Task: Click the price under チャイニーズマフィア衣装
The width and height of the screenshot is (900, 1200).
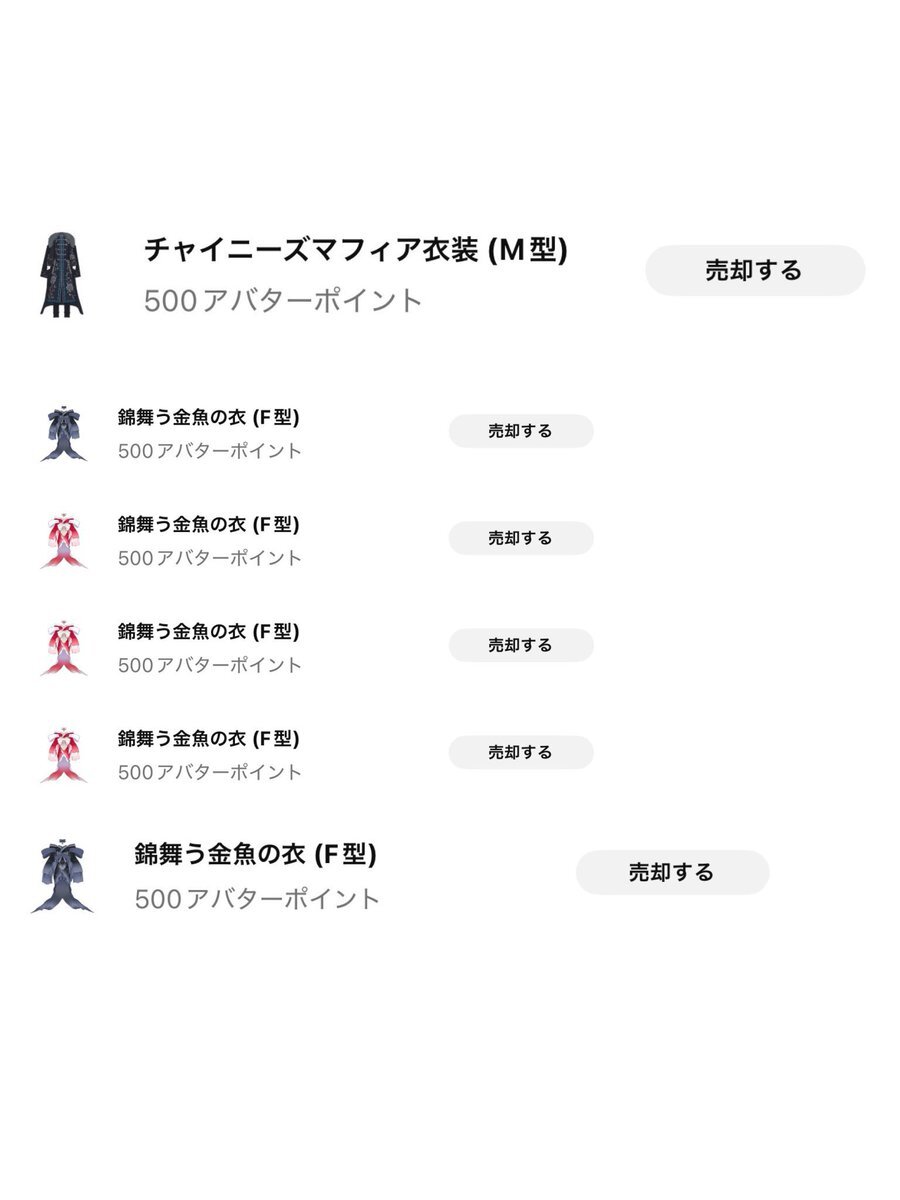Action: [284, 300]
